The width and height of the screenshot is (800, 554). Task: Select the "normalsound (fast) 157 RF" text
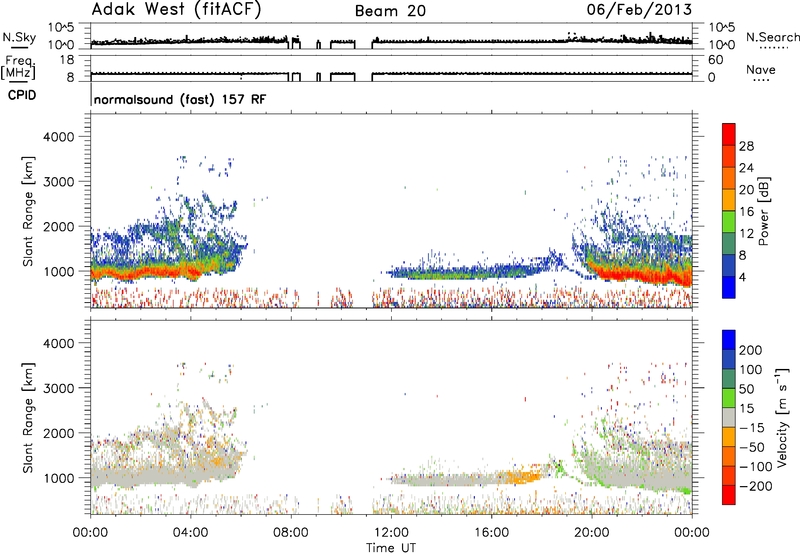click(180, 99)
